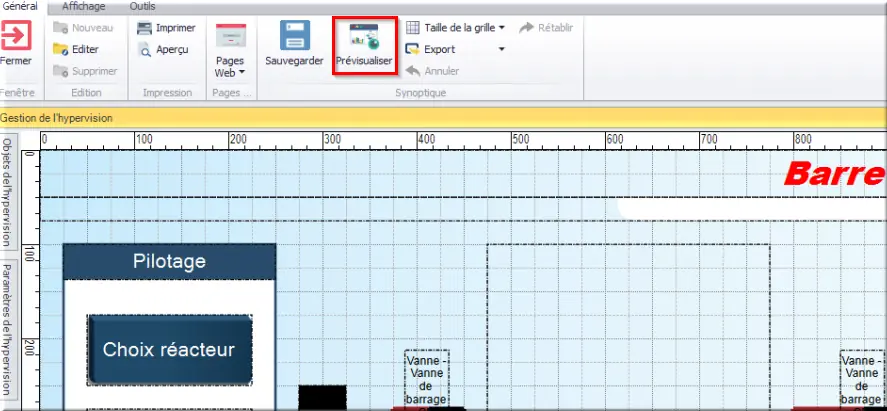Click the Rétablir redo arrow
Image resolution: width=887 pixels, height=411 pixels.
click(x=527, y=28)
